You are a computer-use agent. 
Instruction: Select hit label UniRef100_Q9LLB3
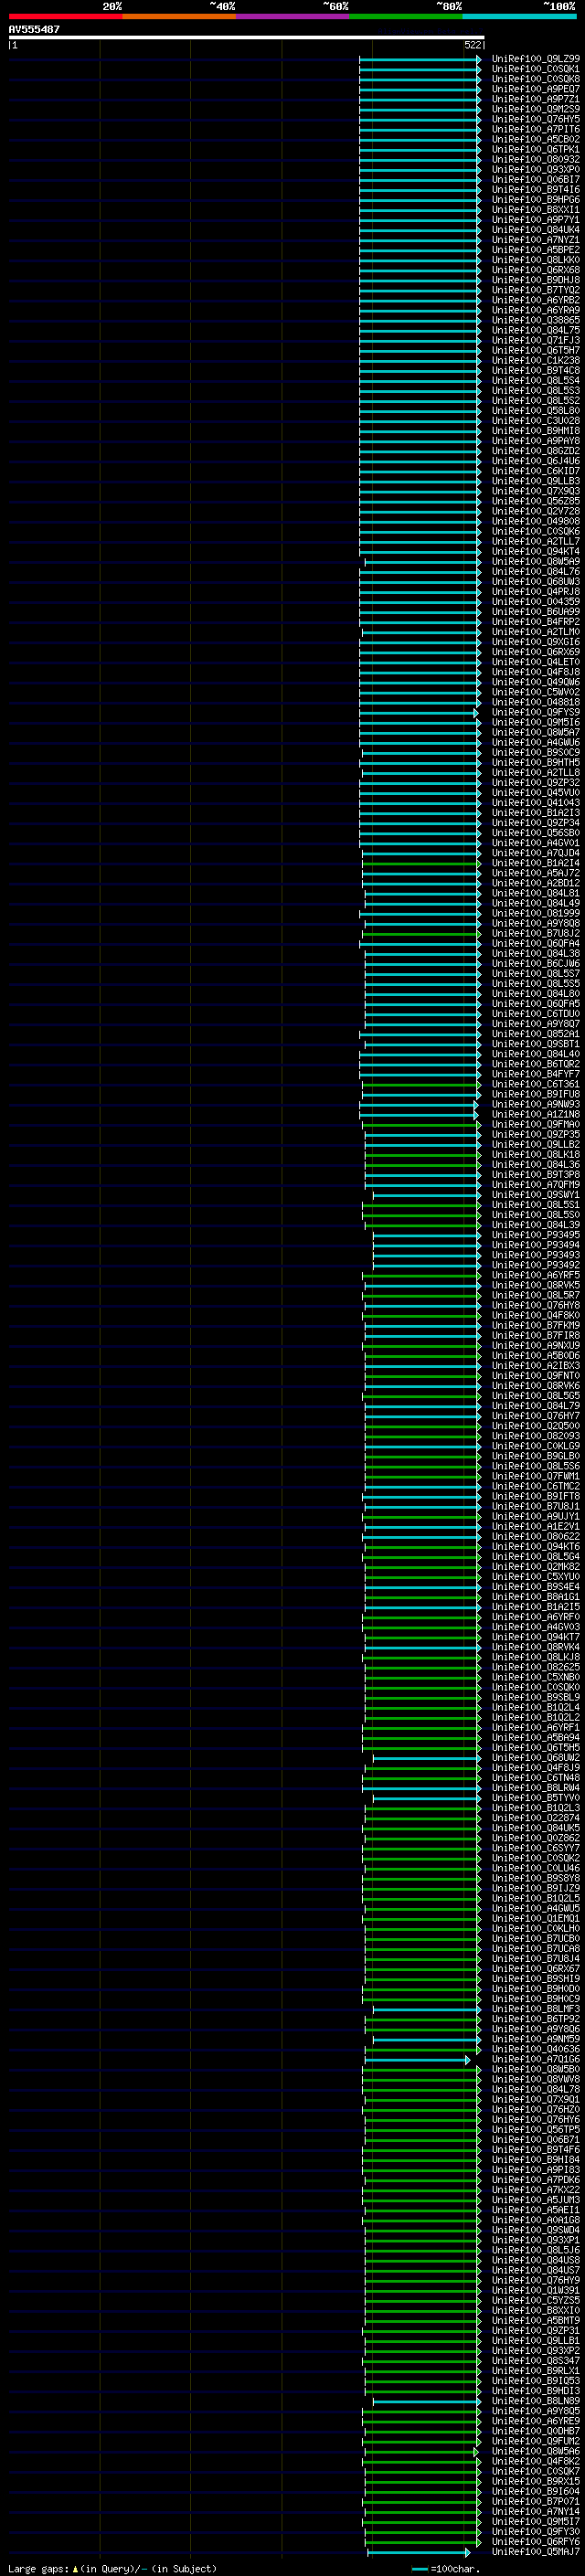tap(536, 481)
